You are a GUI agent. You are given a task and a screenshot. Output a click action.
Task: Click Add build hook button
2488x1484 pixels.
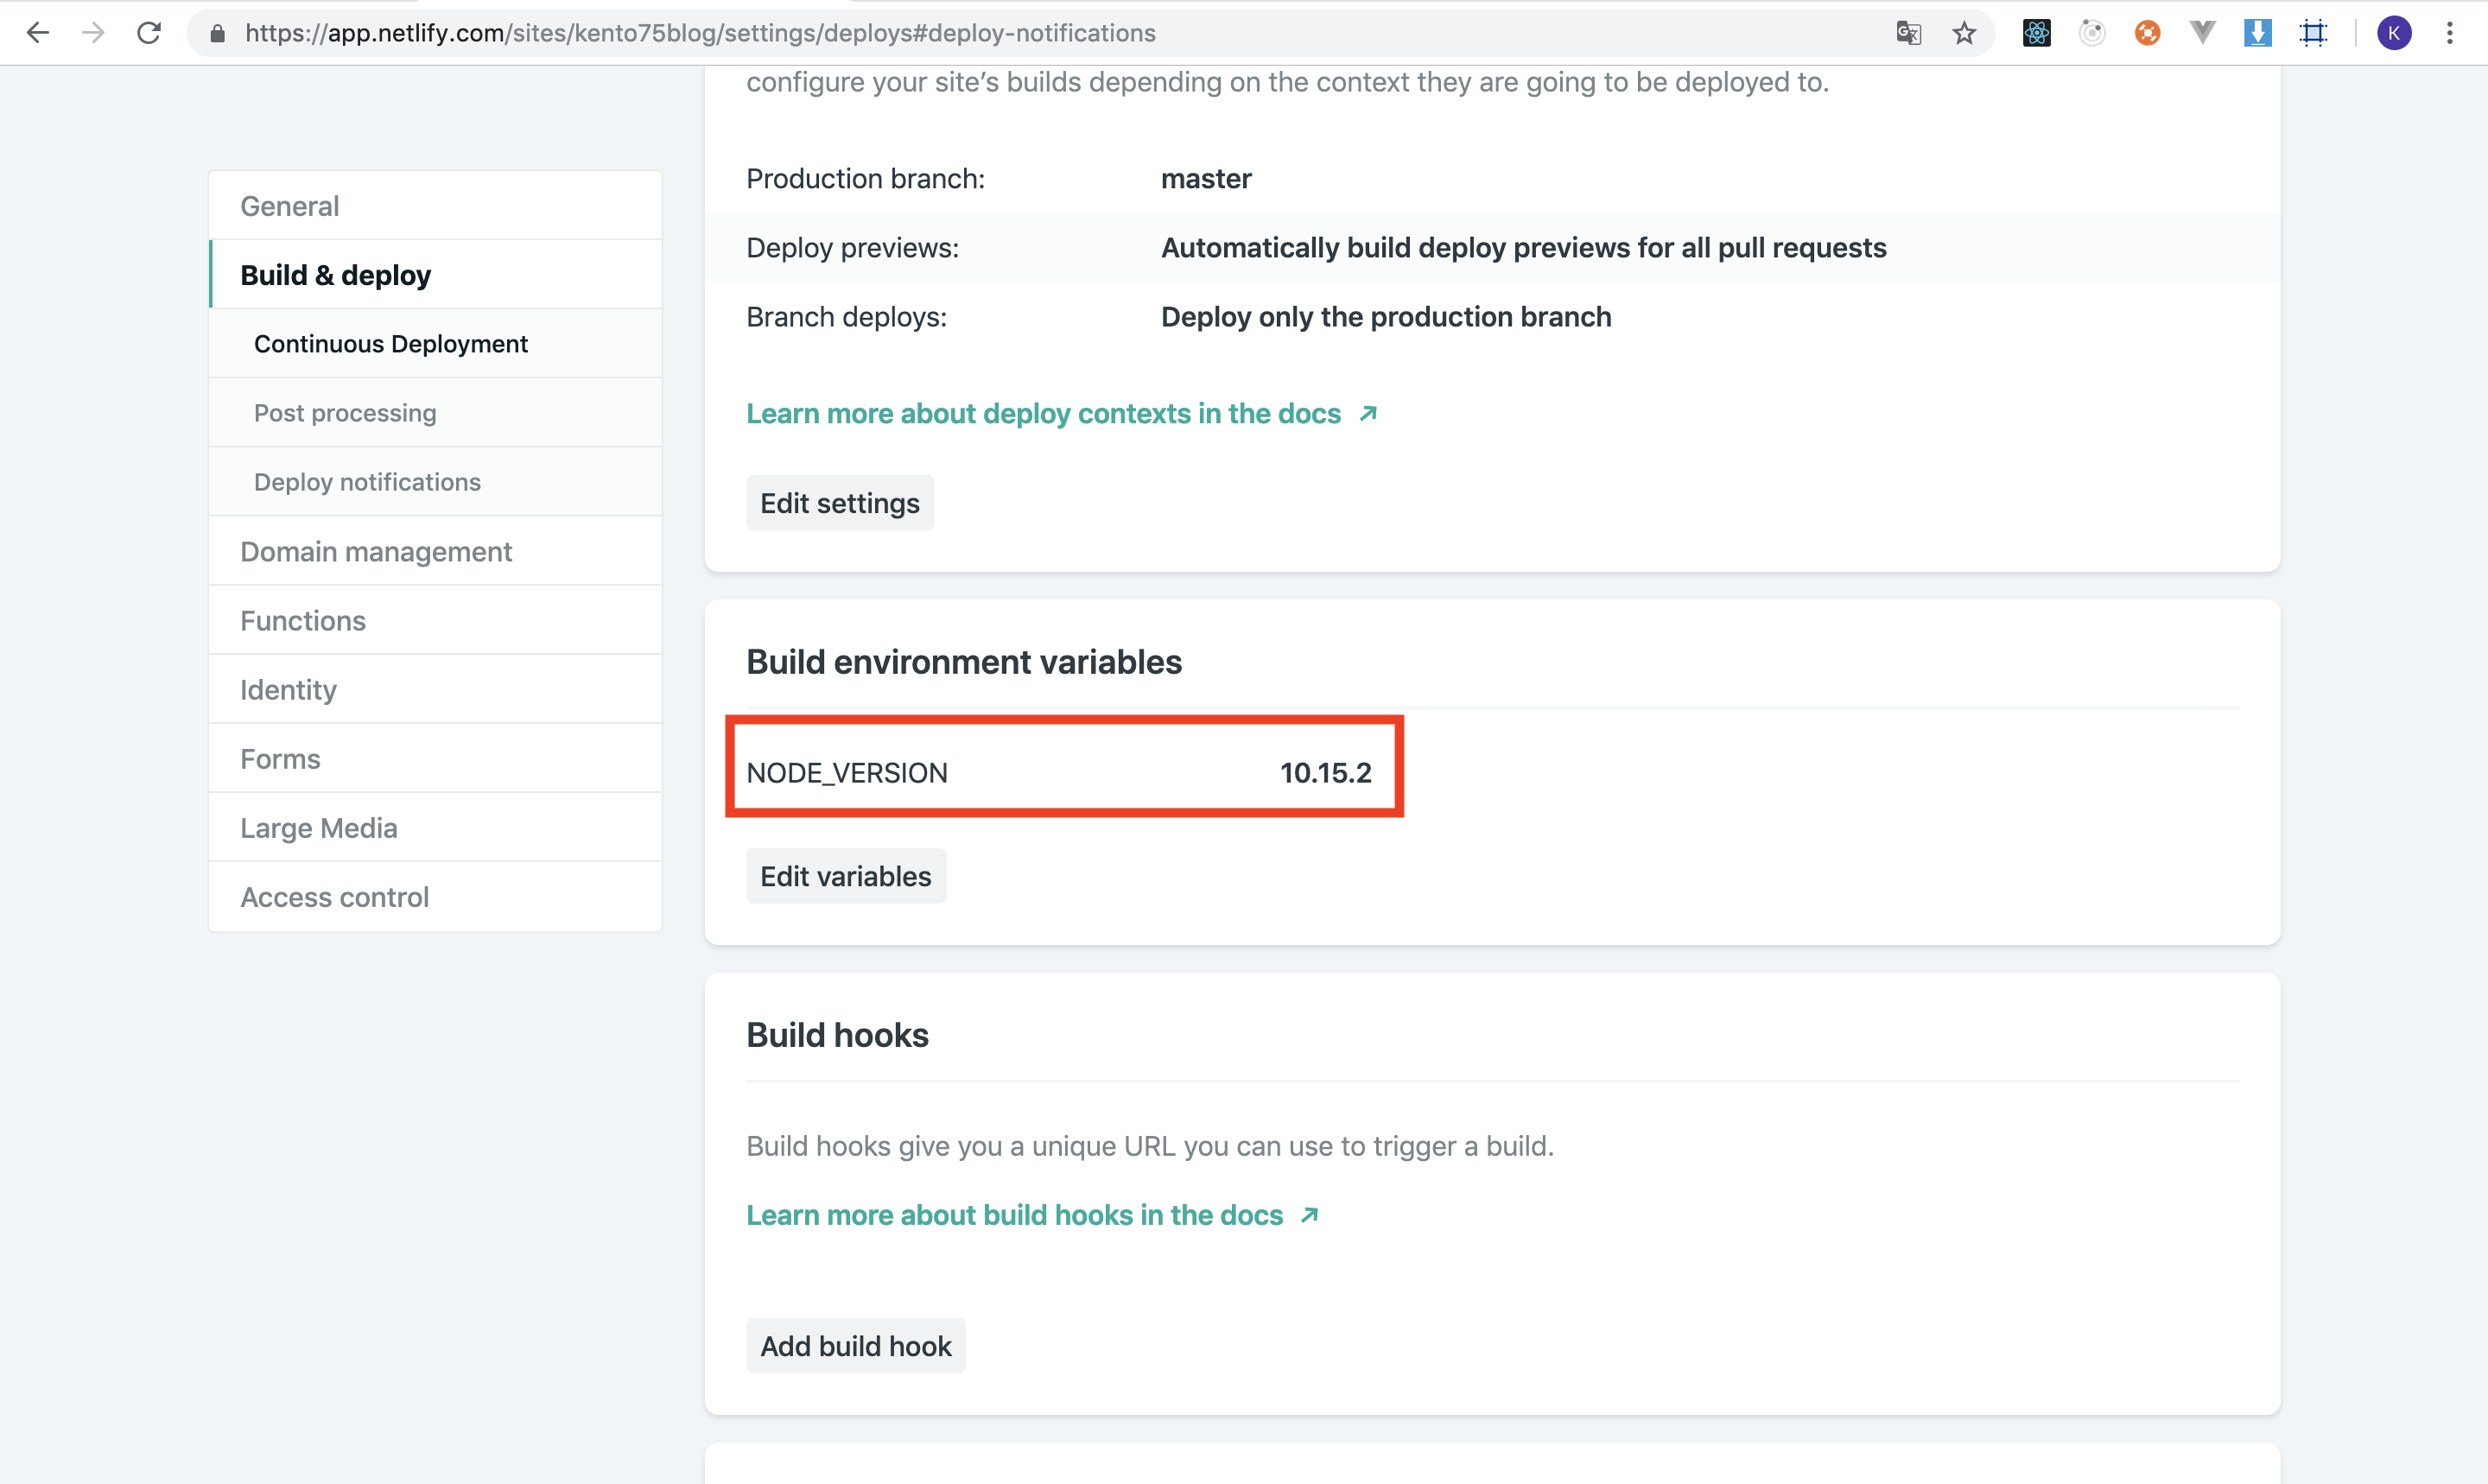pyautogui.click(x=855, y=1346)
